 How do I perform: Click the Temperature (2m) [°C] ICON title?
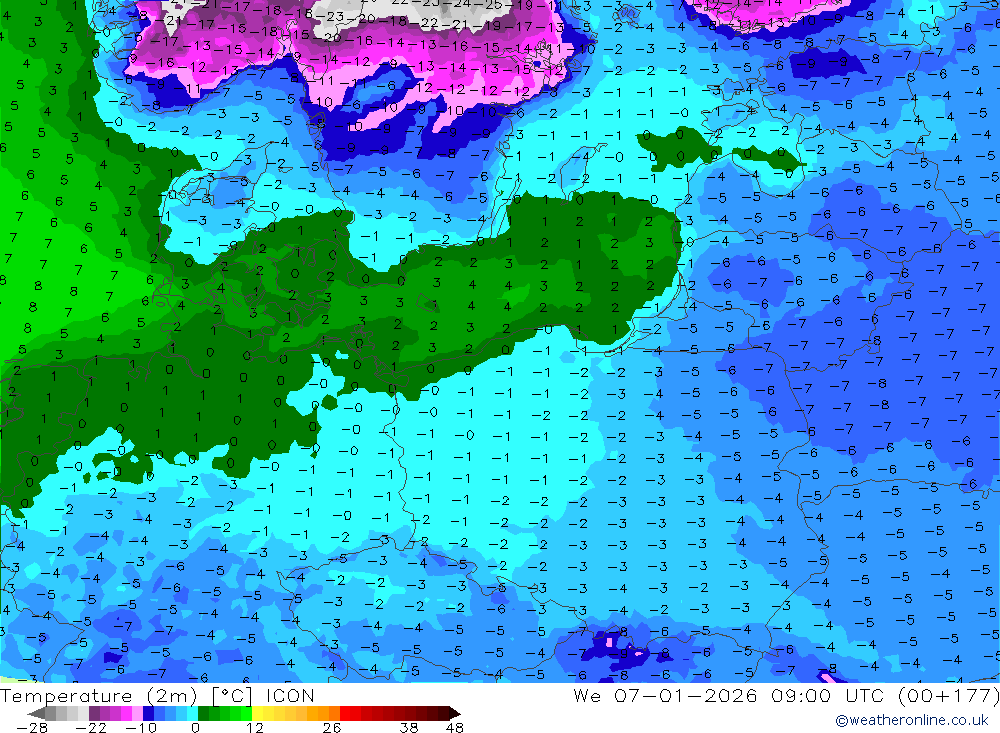(158, 695)
